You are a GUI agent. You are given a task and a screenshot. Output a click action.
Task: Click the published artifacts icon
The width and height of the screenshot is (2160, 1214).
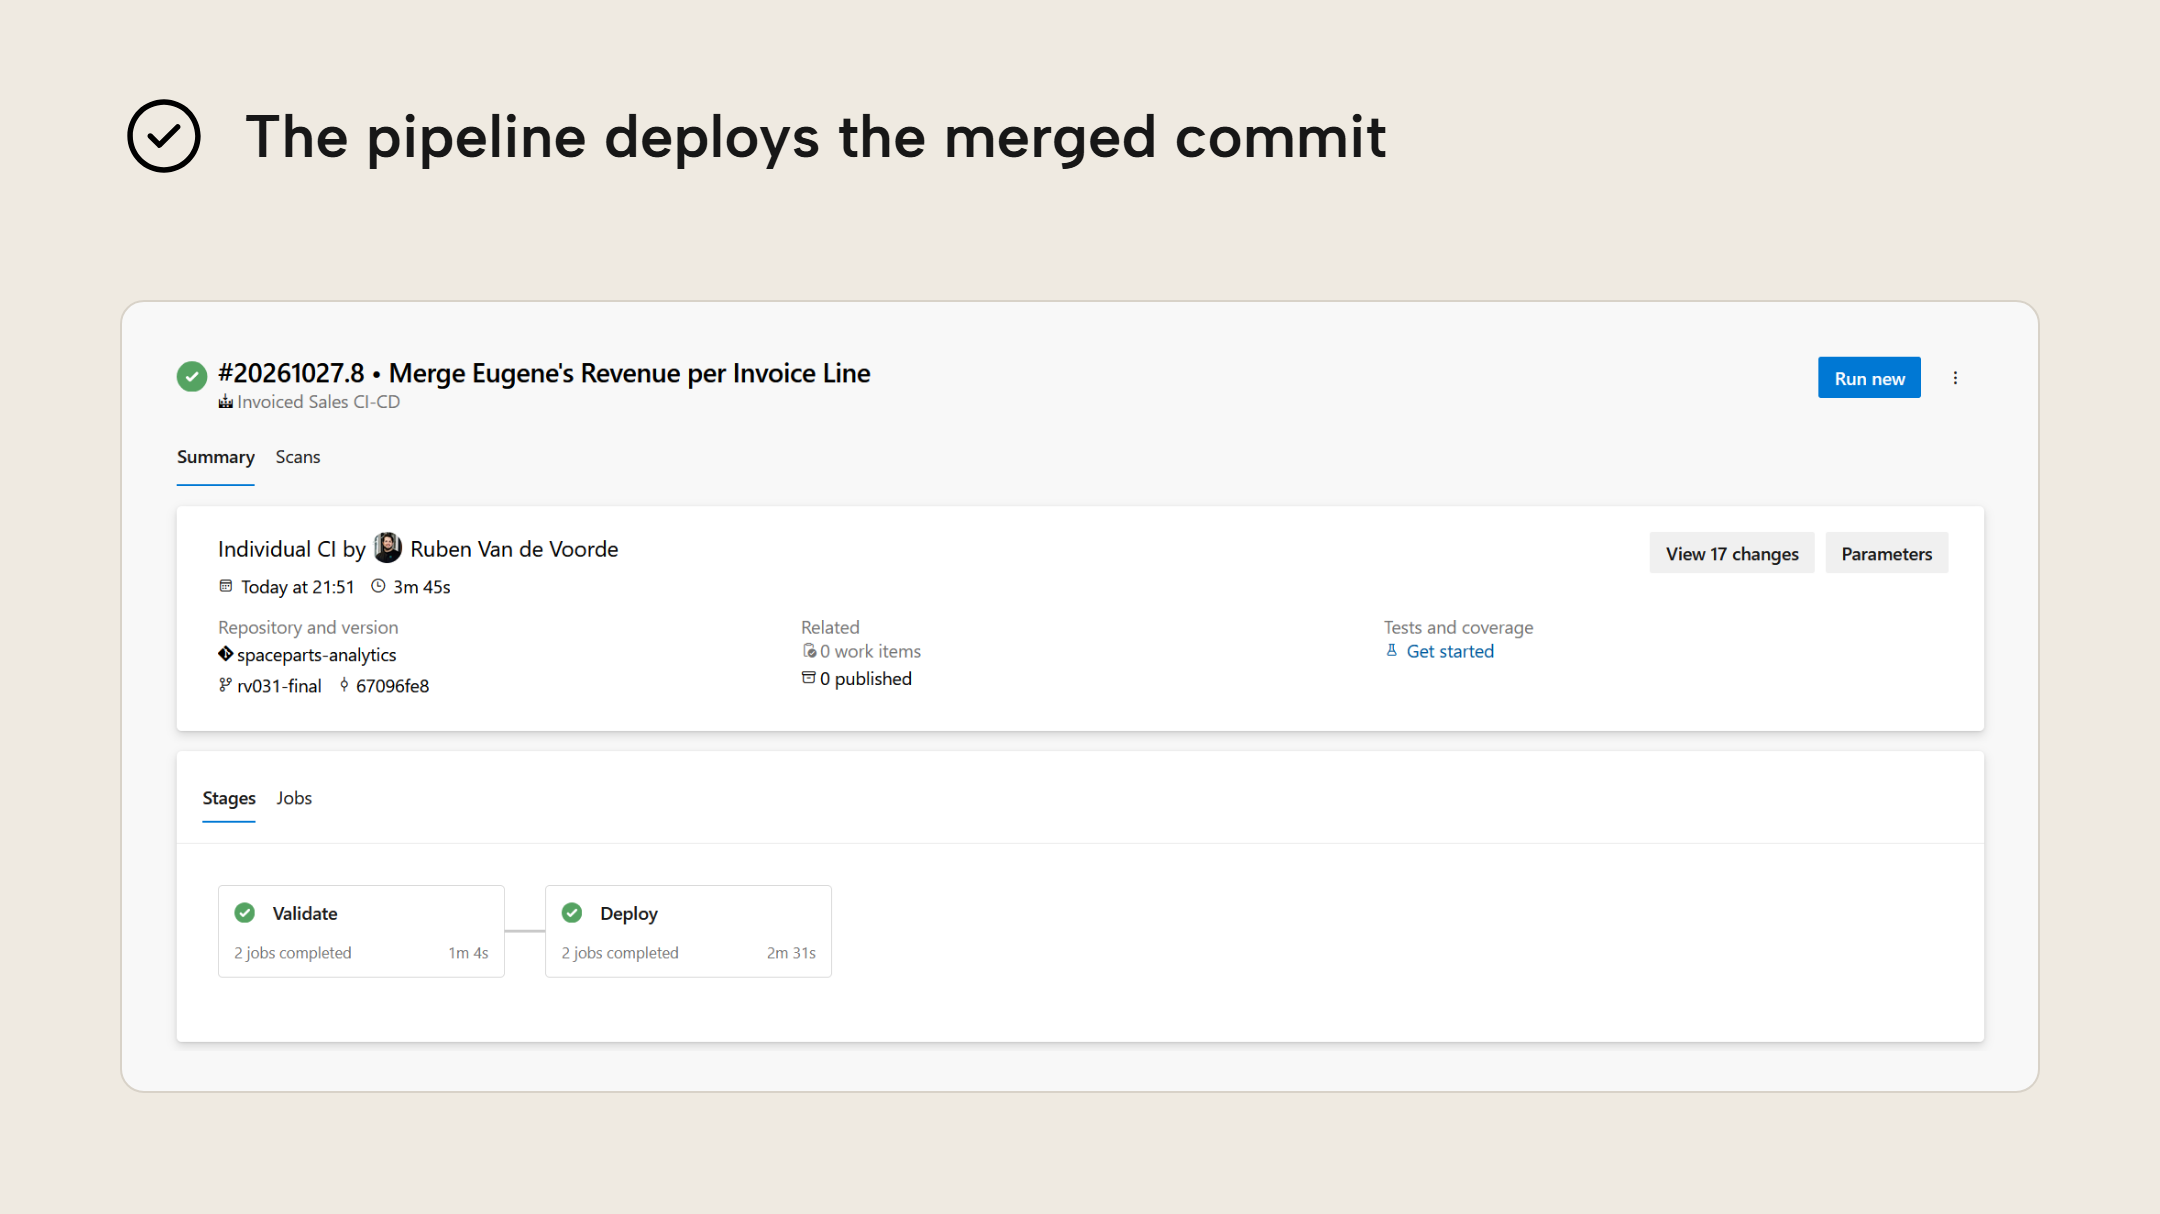809,678
